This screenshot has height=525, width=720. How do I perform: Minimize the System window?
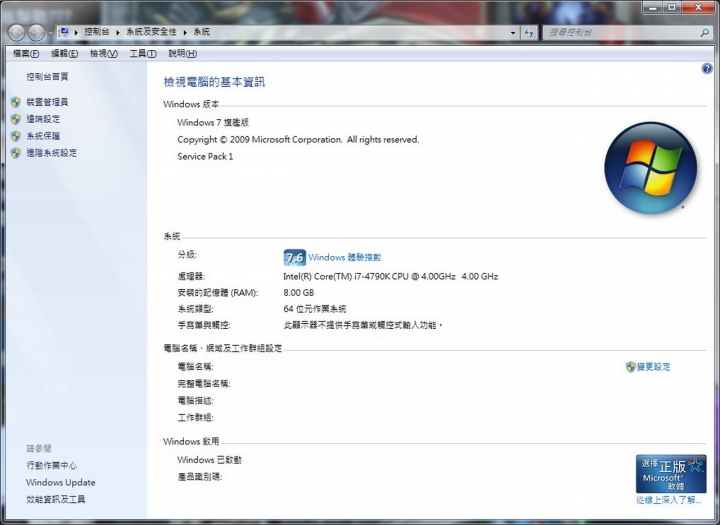652,7
